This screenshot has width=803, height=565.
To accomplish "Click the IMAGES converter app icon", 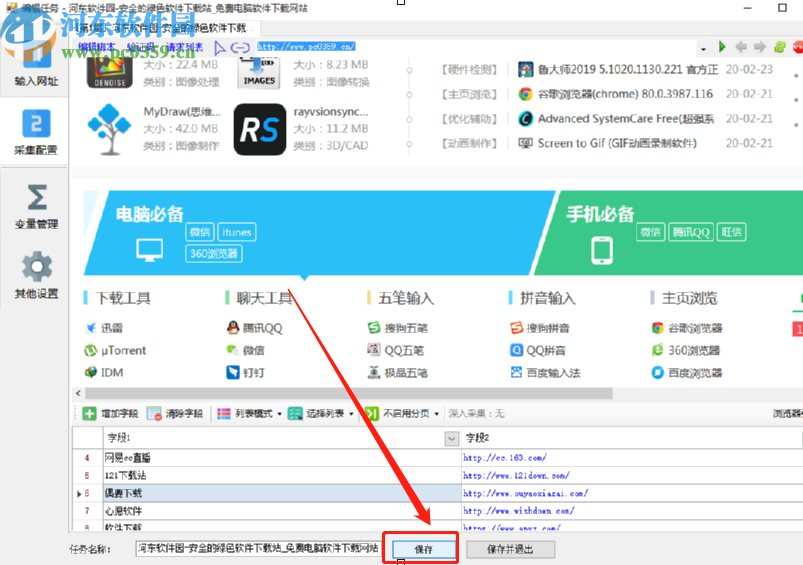I will [x=259, y=73].
